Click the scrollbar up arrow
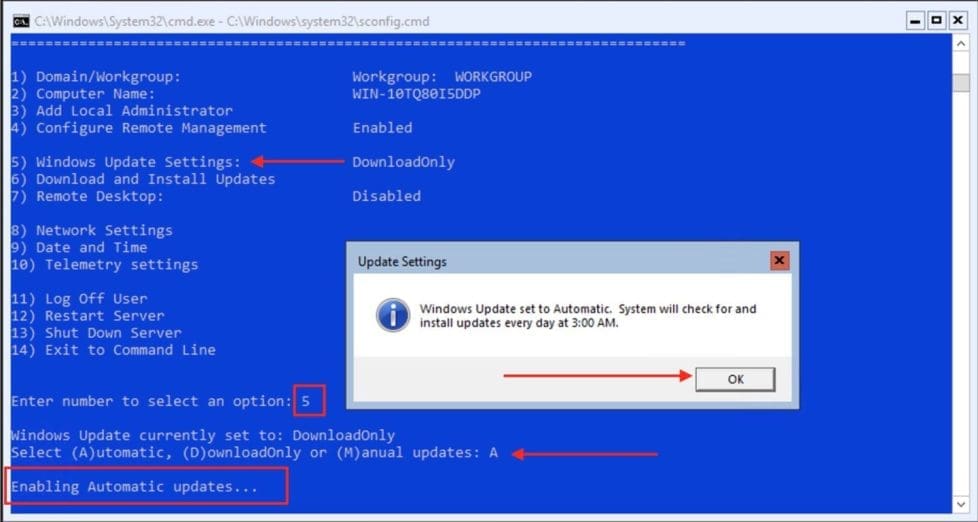This screenshot has height=522, width=978. [962, 42]
